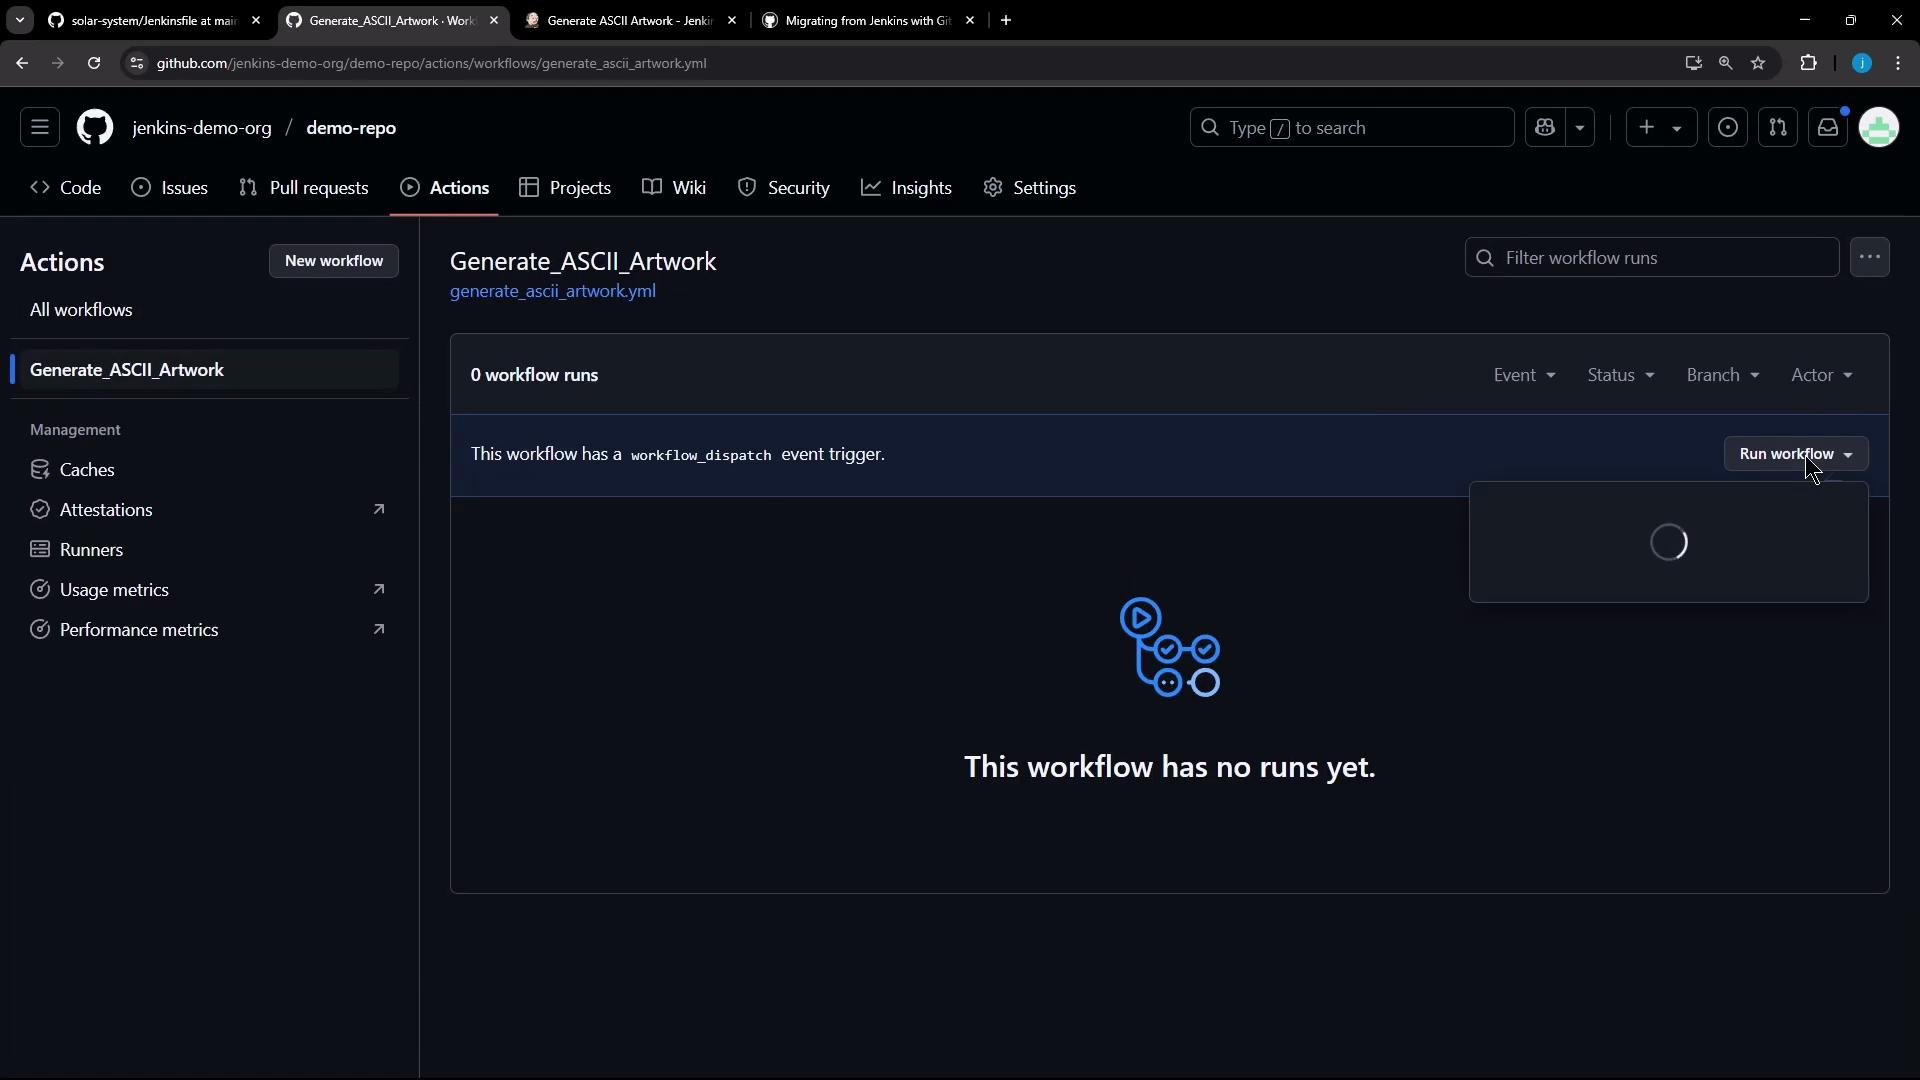Open the create new plus dropdown
The height and width of the screenshot is (1080, 1920).
1661,128
